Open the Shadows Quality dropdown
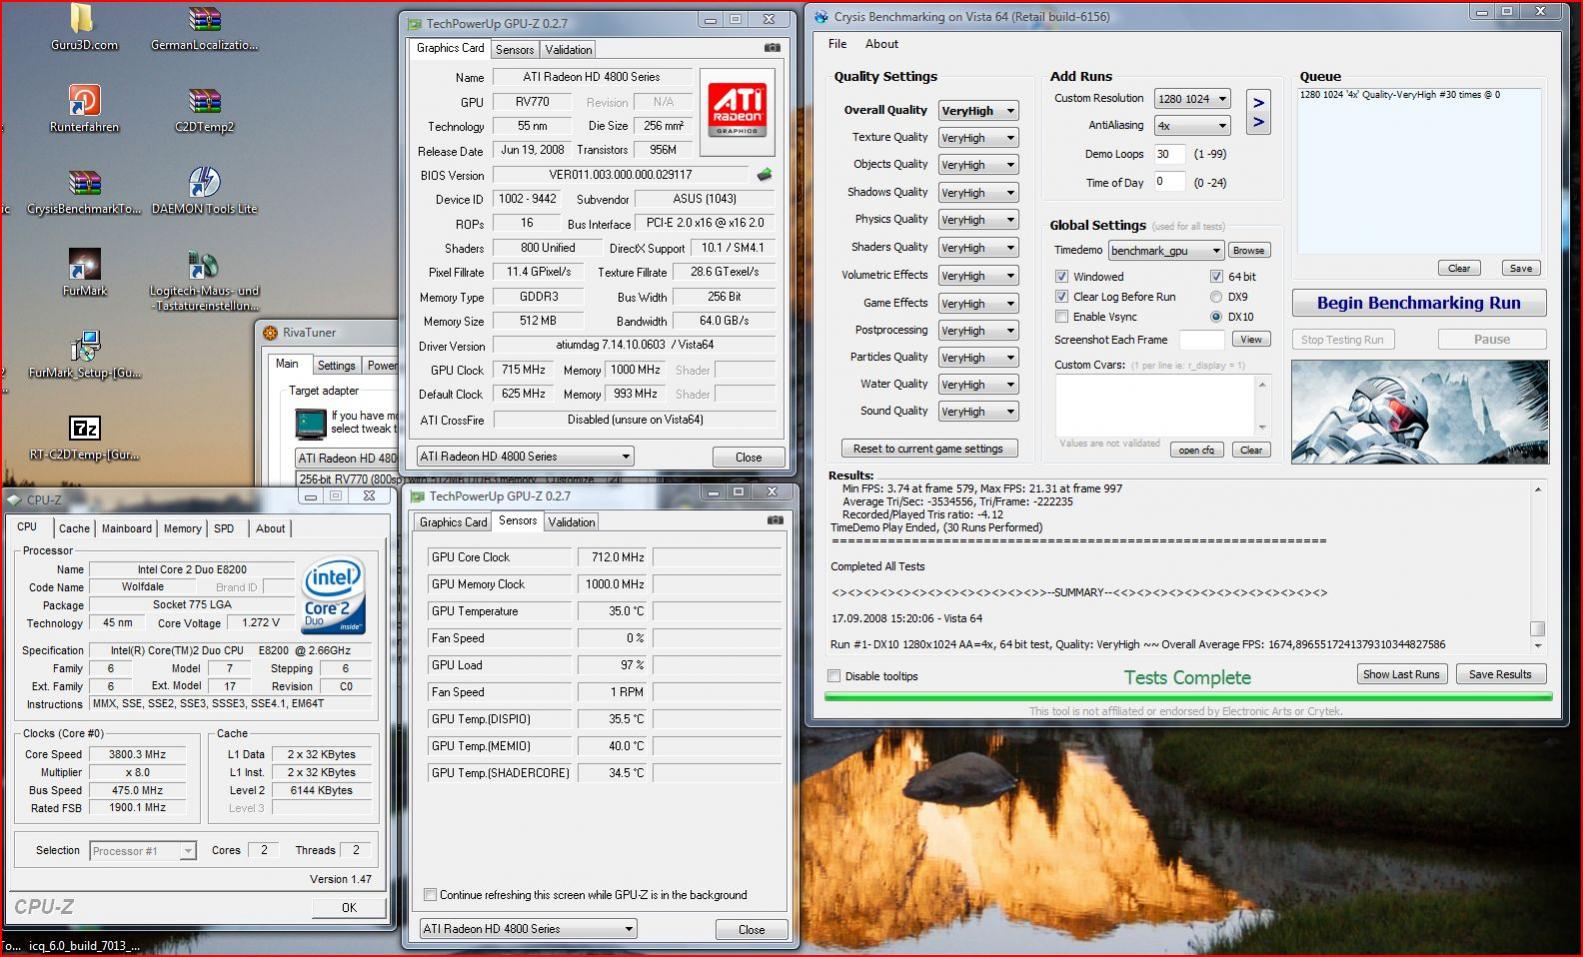 978,193
